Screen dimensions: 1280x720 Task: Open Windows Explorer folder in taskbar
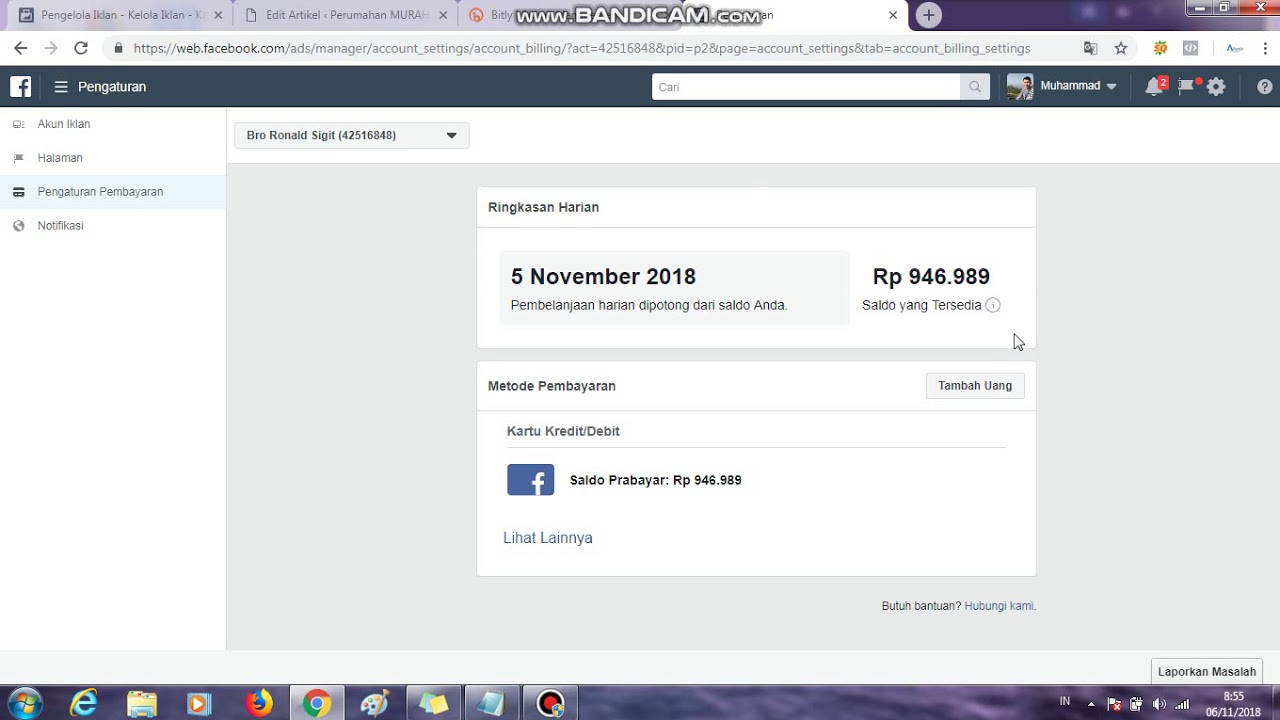tap(142, 704)
